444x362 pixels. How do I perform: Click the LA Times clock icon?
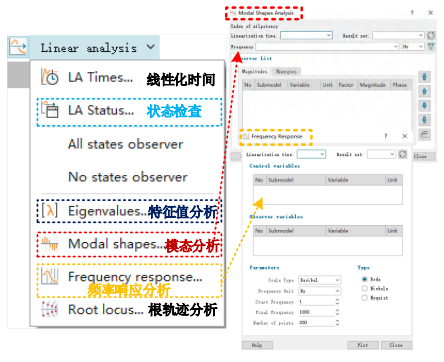click(x=50, y=77)
